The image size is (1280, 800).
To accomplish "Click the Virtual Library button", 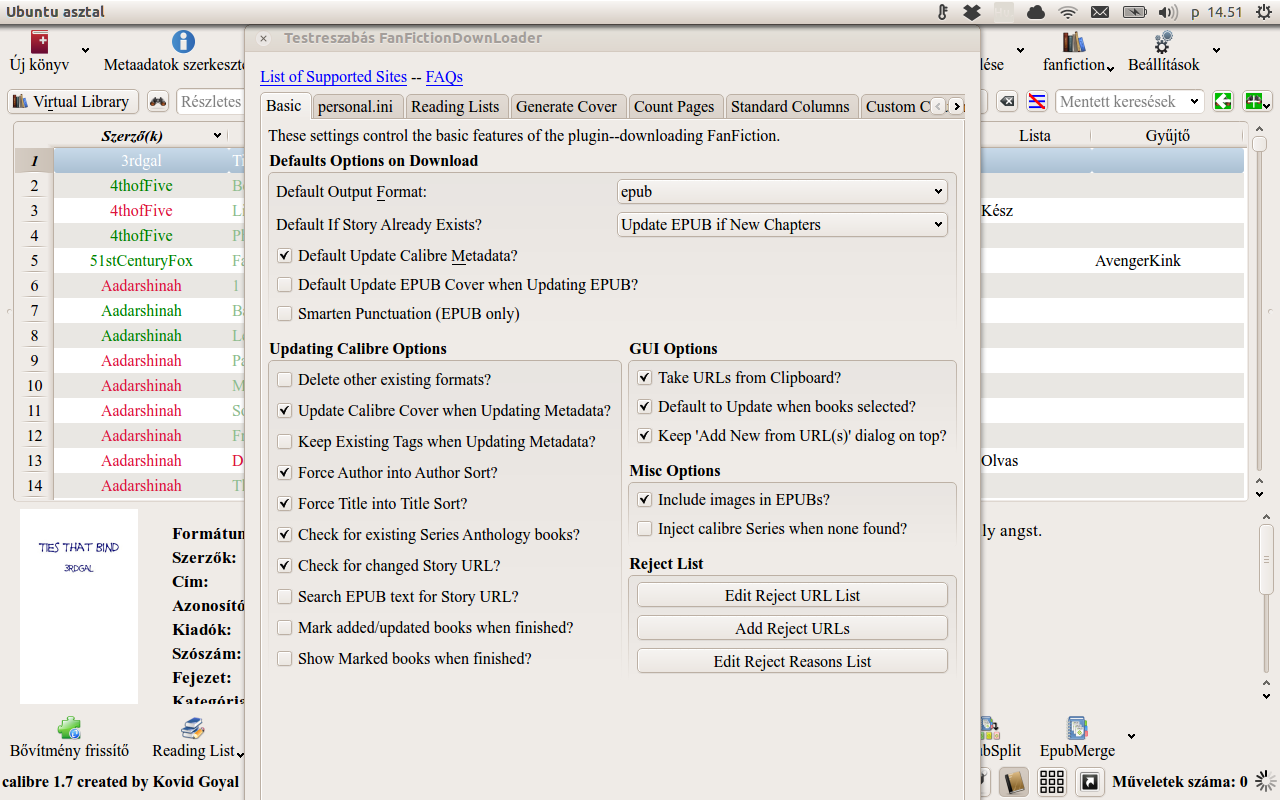I will (72, 101).
